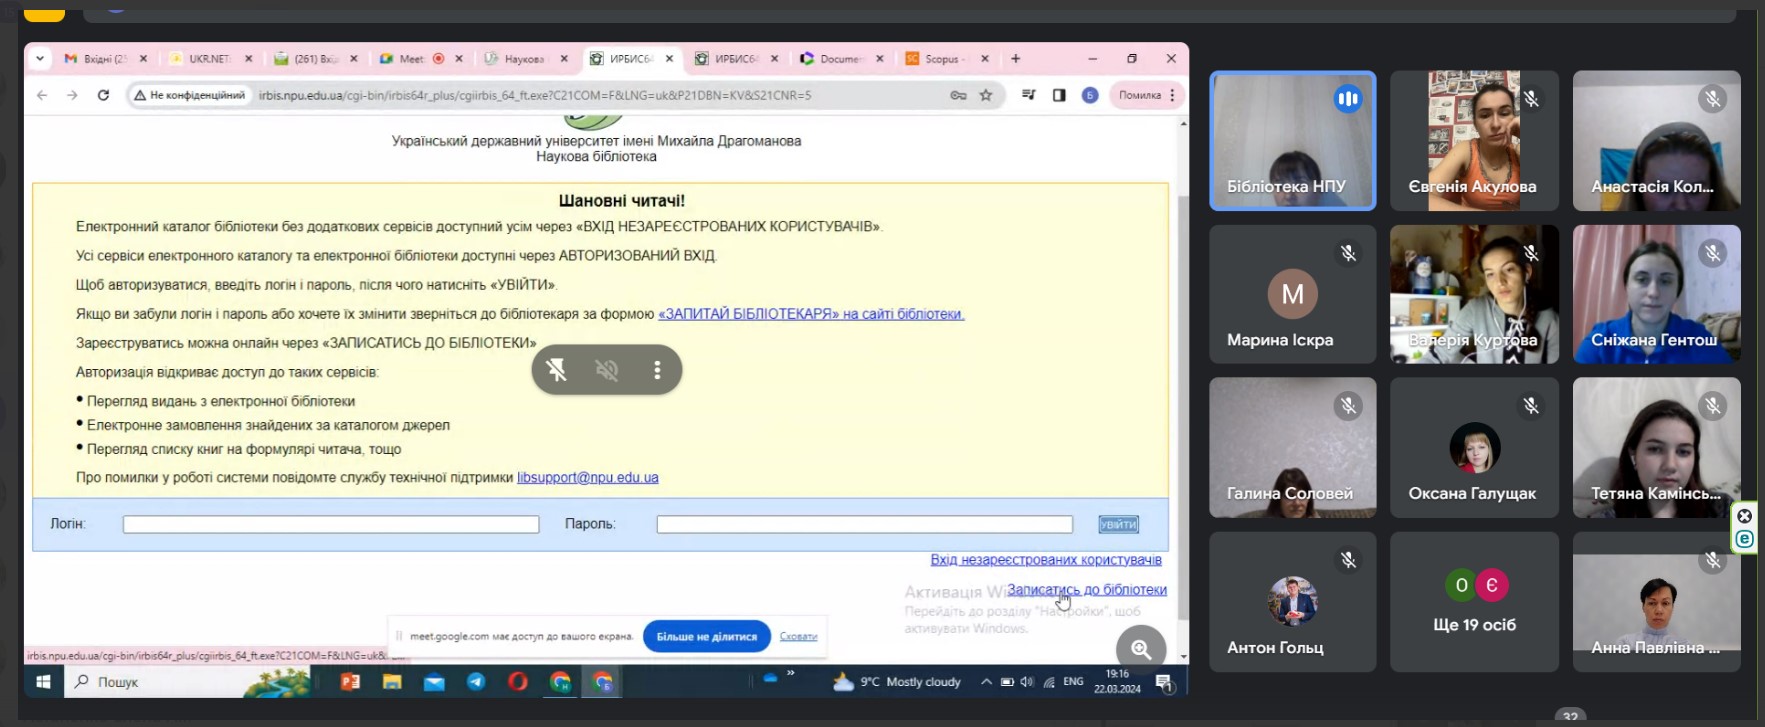Select the Бібліотека НПУ participant tile
1765x727 pixels.
tap(1293, 141)
